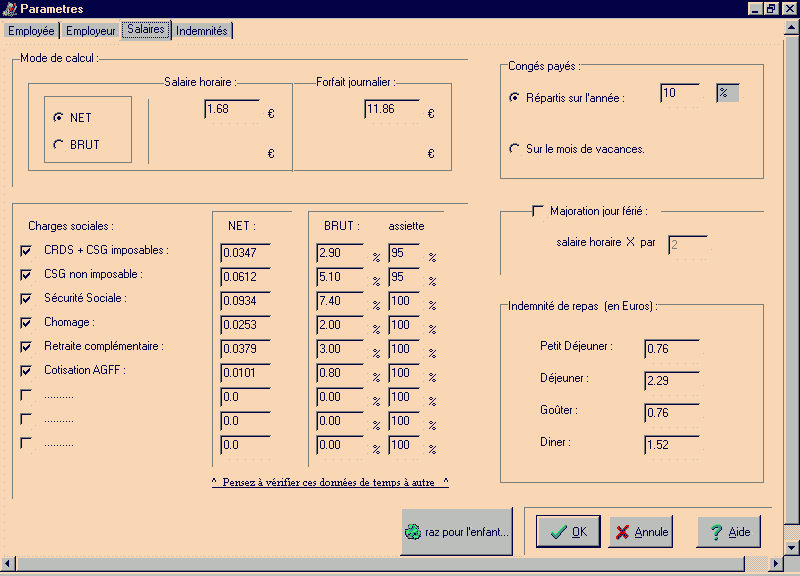Edit the Déjeuner indemnity field
The width and height of the screenshot is (800, 576).
click(x=672, y=381)
